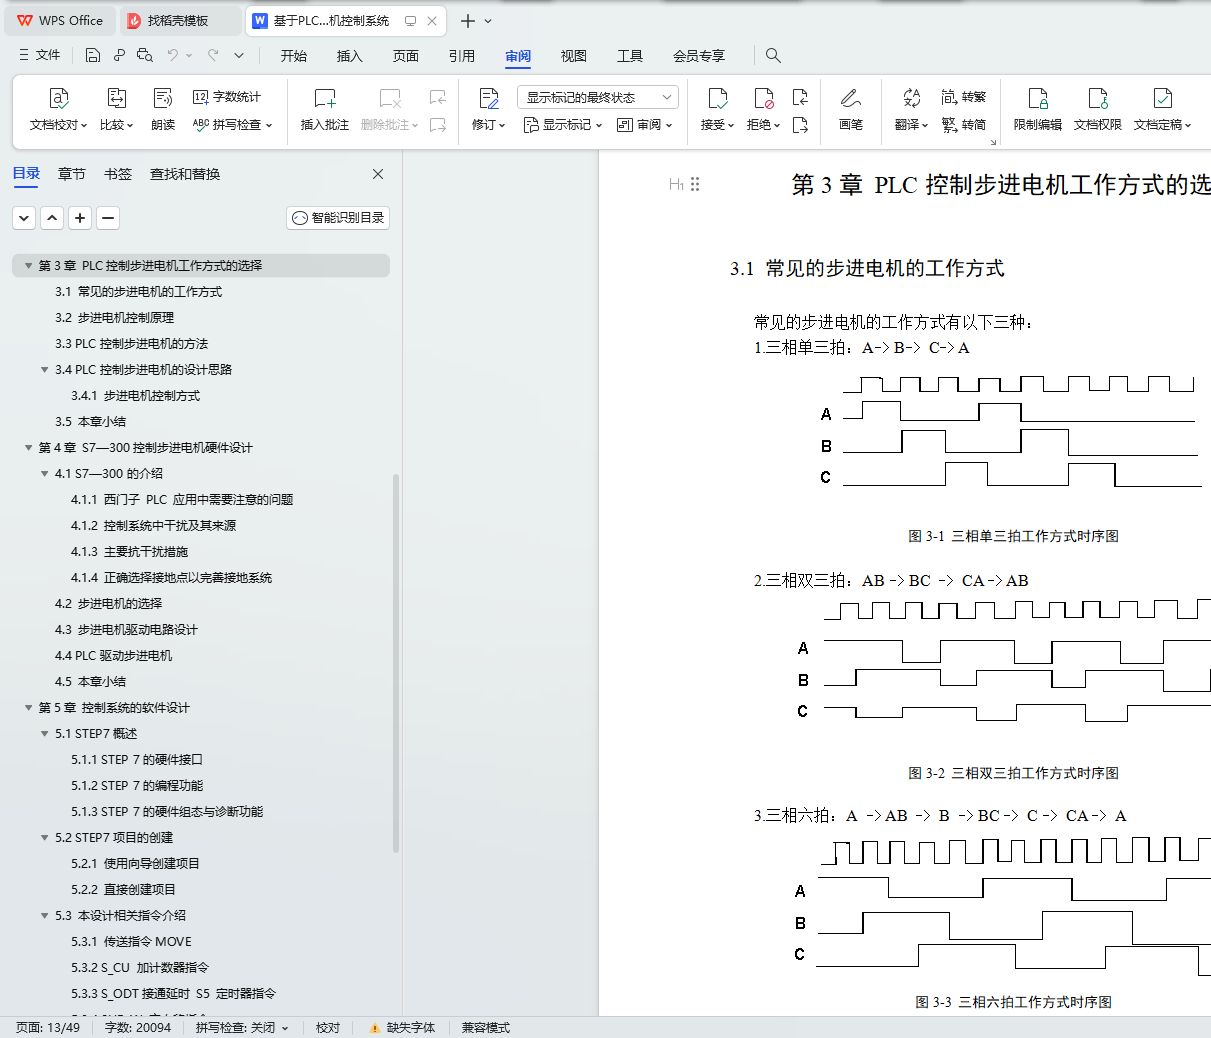Open the 翻译 translate tool
This screenshot has height=1038, width=1211.
(x=911, y=110)
